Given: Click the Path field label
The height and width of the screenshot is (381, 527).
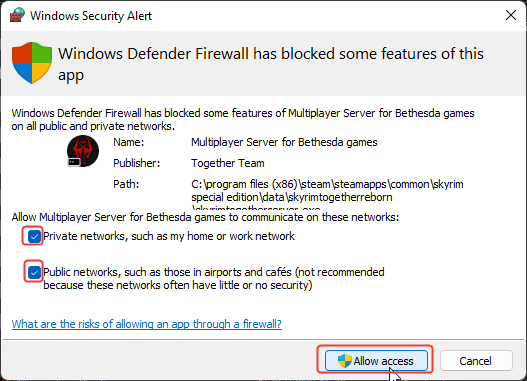Looking at the screenshot, I should [126, 184].
